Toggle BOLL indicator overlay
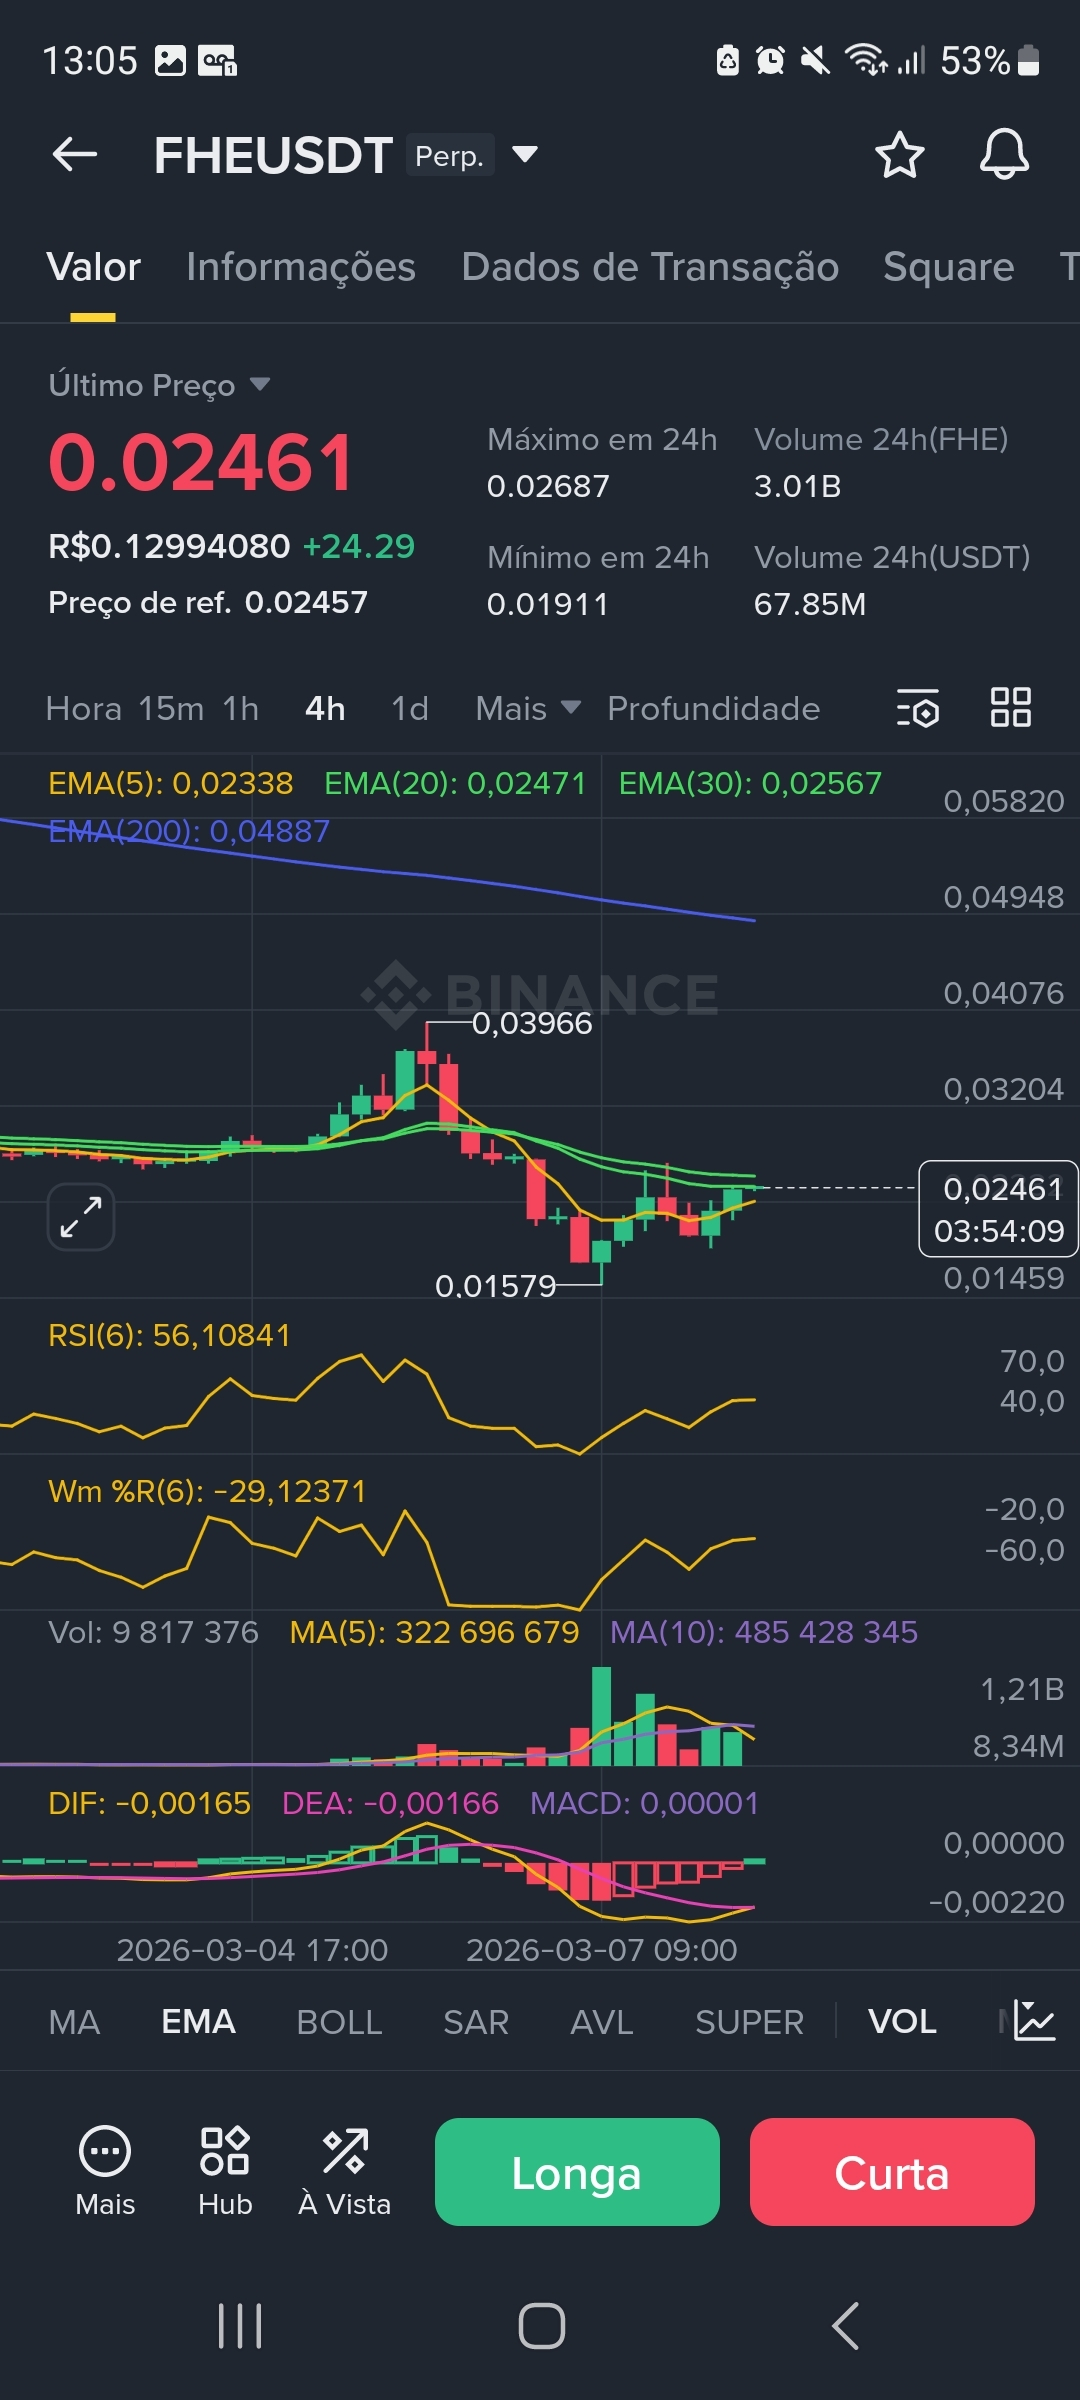 (339, 2022)
